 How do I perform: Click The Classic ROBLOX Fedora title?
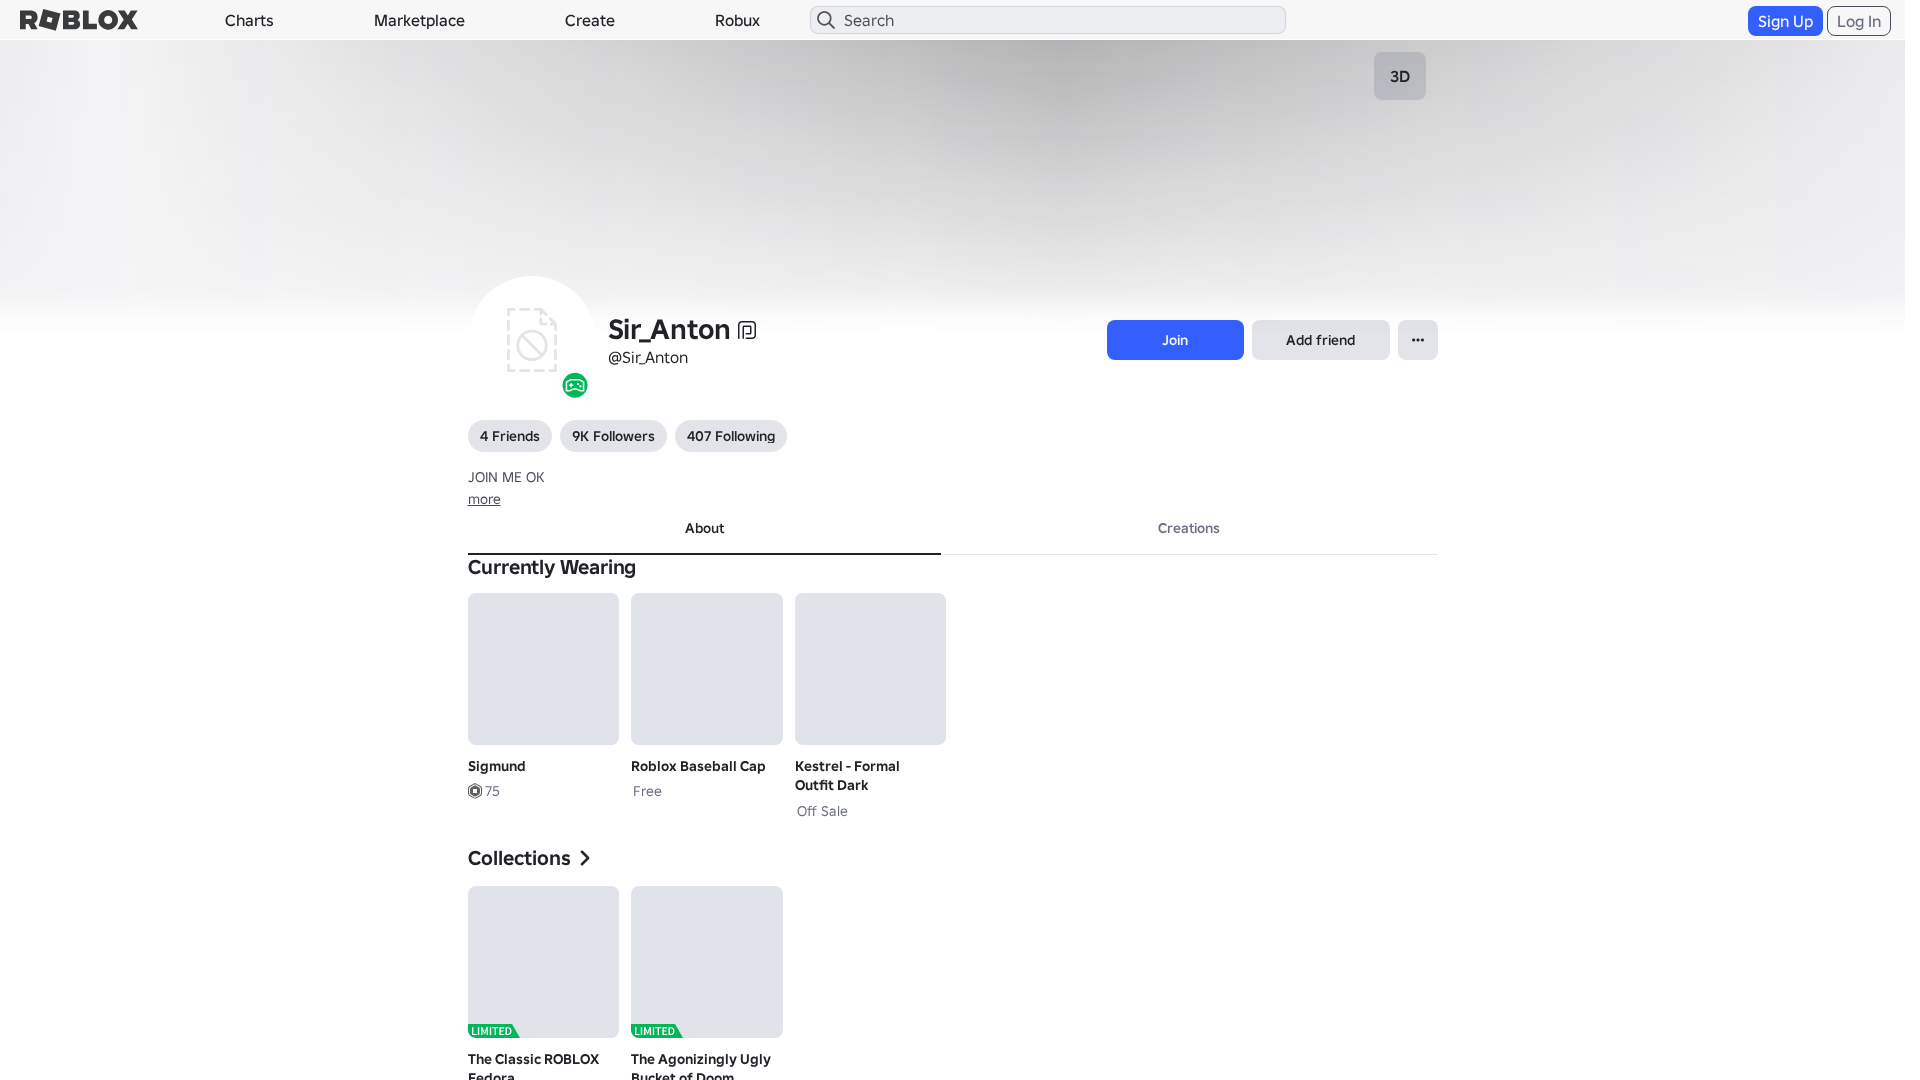click(x=533, y=1066)
